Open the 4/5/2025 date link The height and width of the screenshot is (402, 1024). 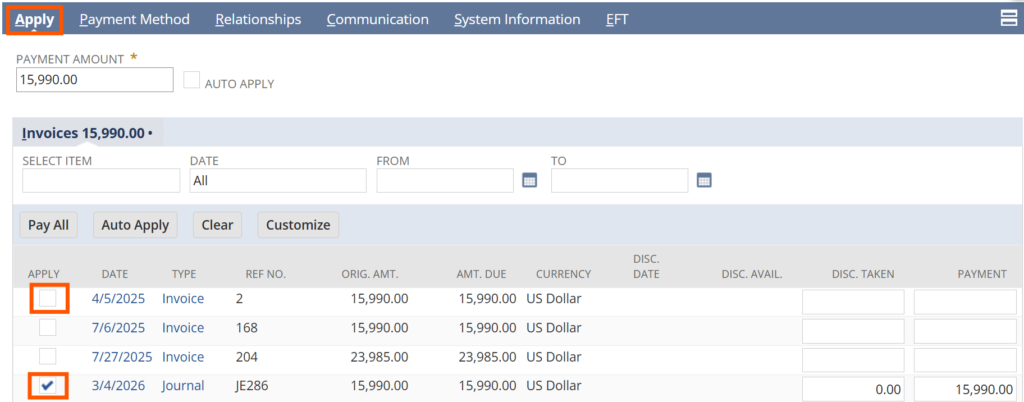tap(118, 299)
